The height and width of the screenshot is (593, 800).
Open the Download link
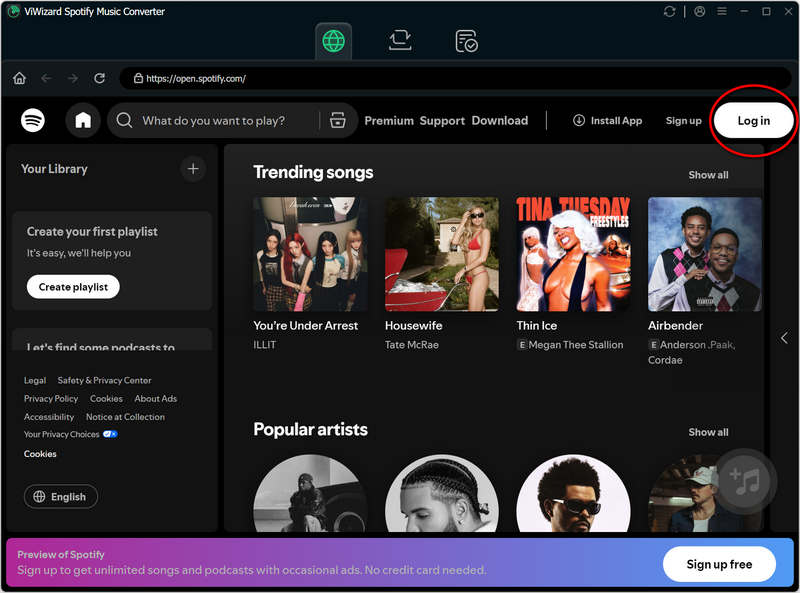coord(499,121)
